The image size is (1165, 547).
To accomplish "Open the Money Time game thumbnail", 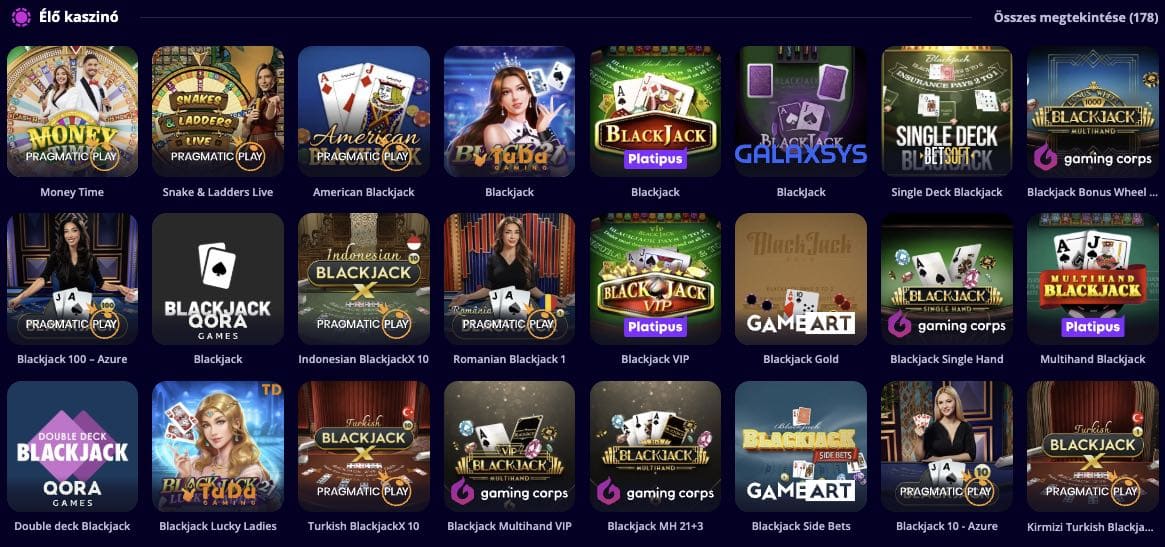I will point(72,111).
